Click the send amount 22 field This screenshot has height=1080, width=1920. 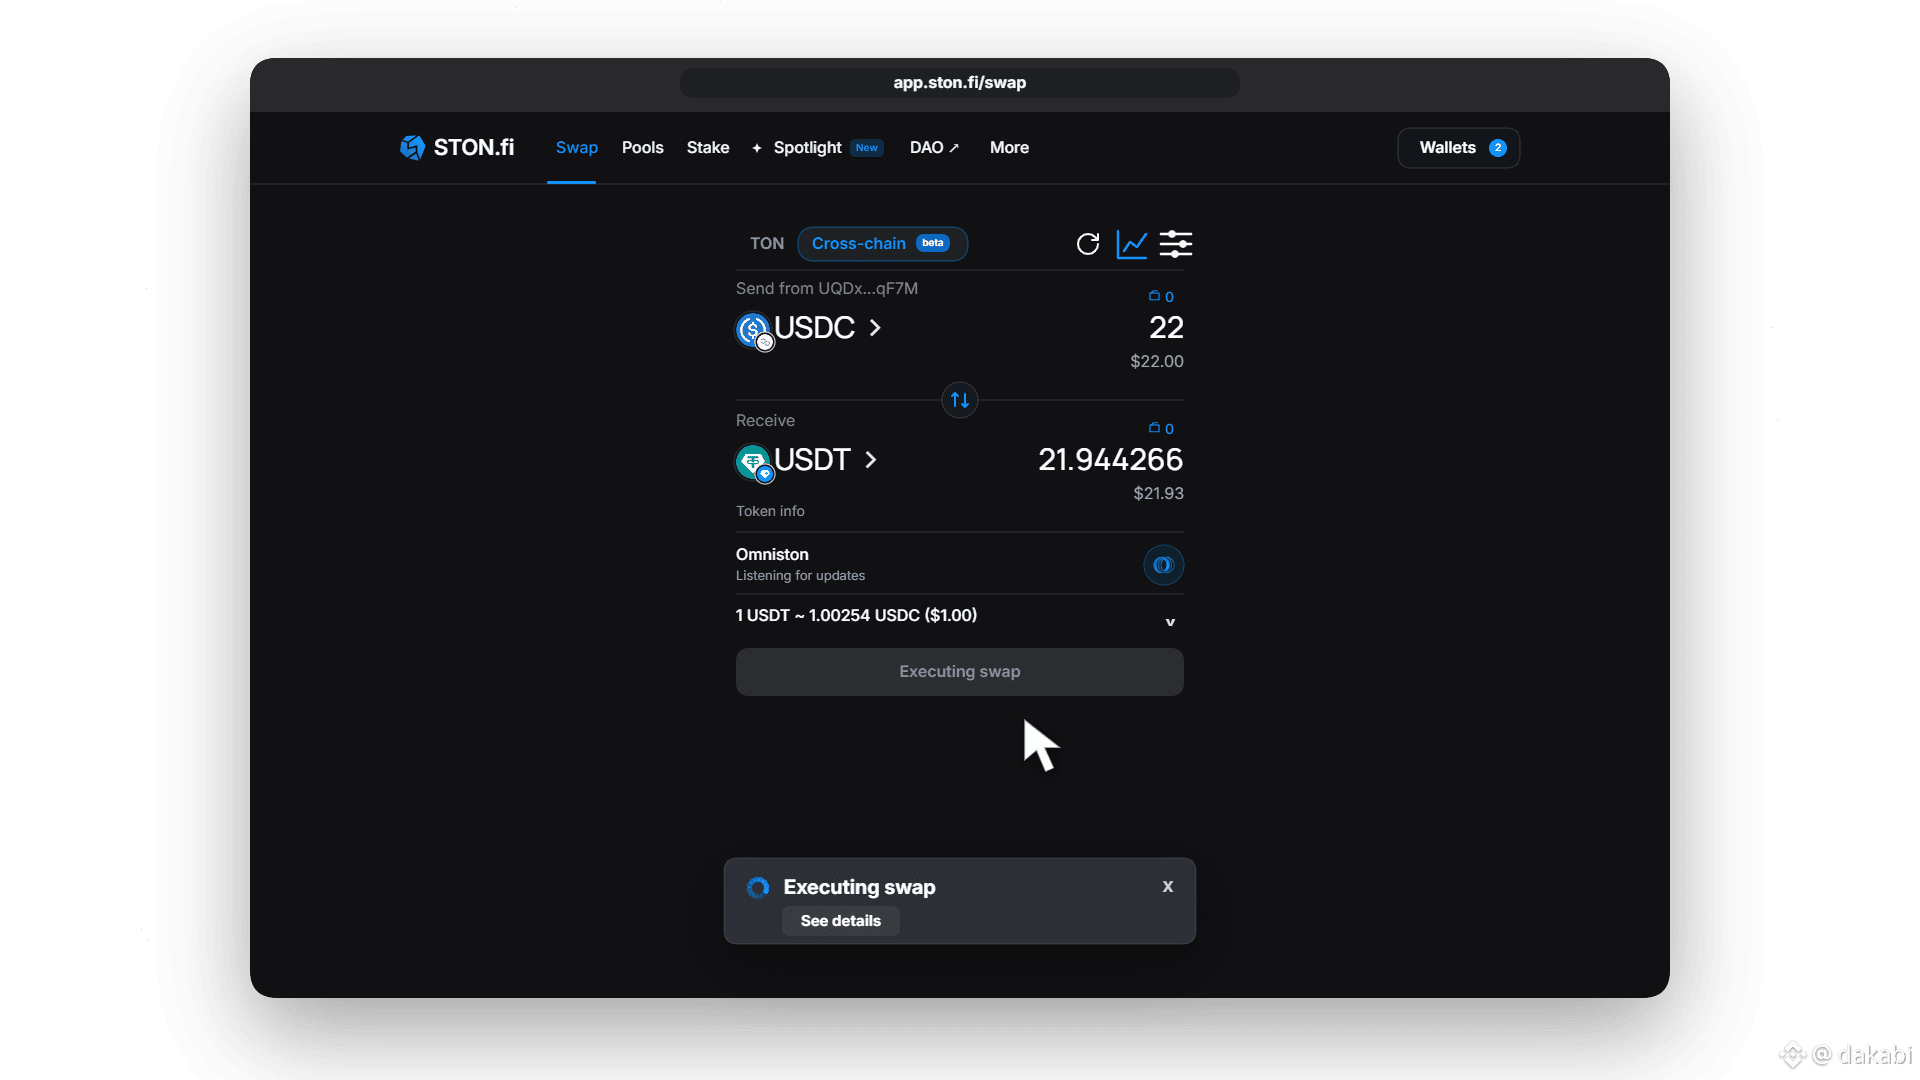(x=1166, y=328)
